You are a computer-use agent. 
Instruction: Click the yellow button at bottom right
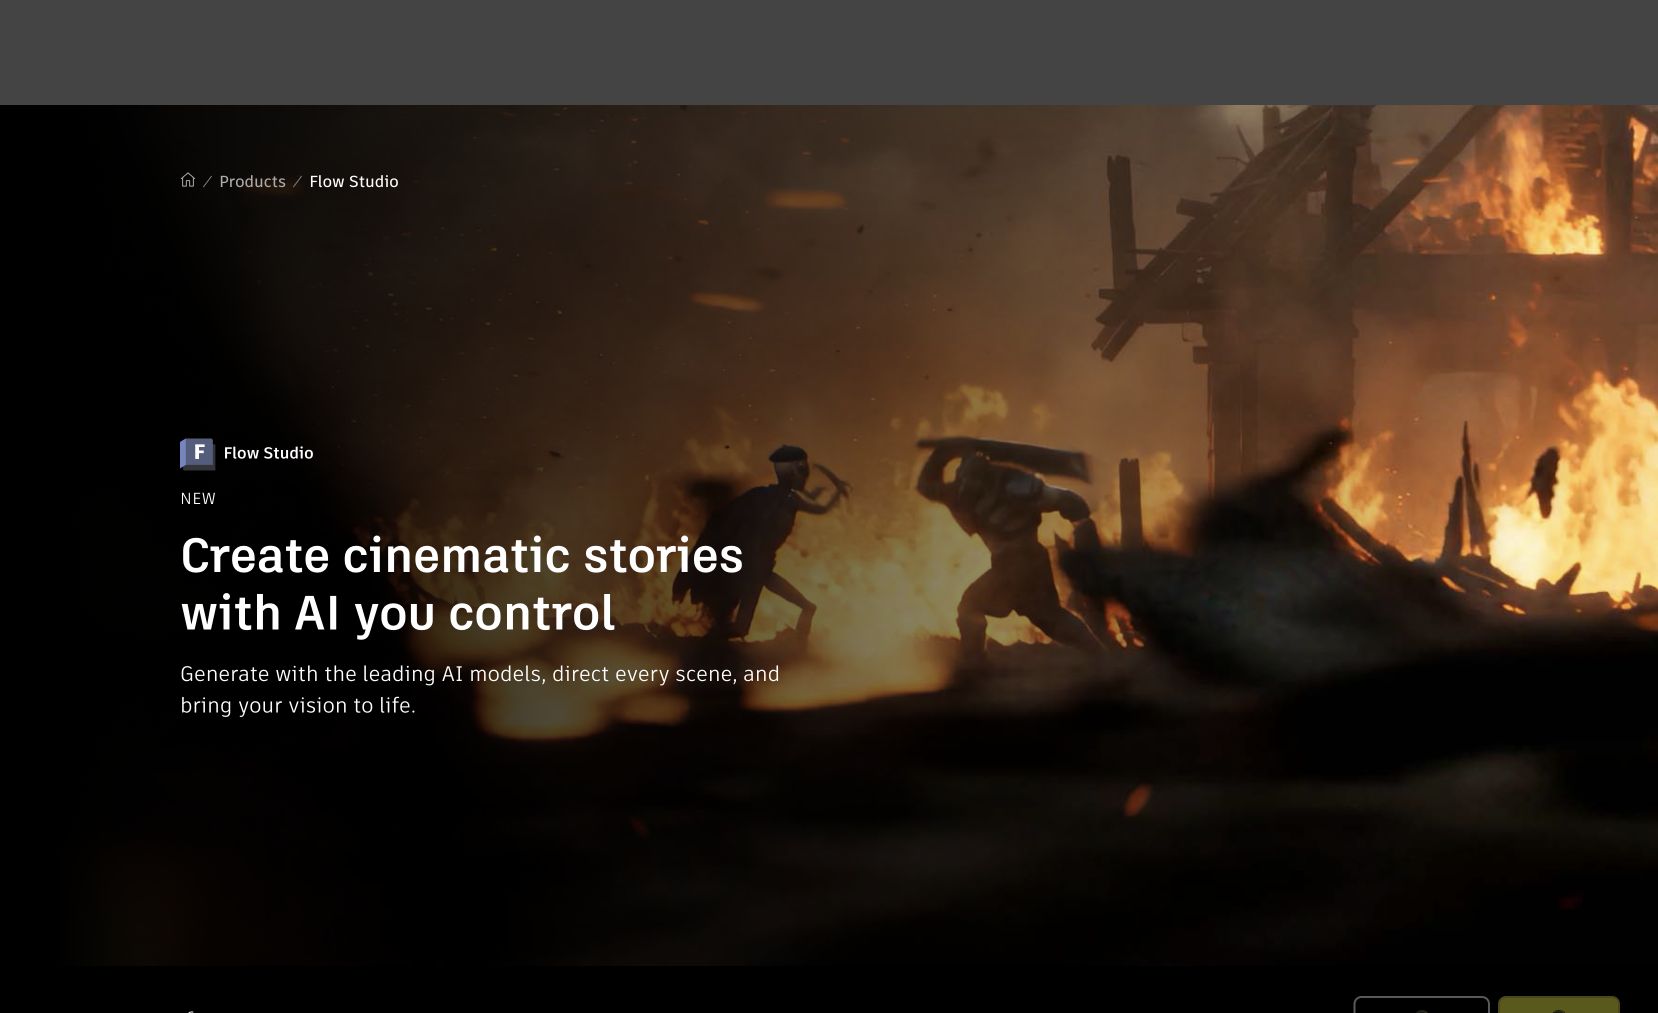[1558, 1005]
